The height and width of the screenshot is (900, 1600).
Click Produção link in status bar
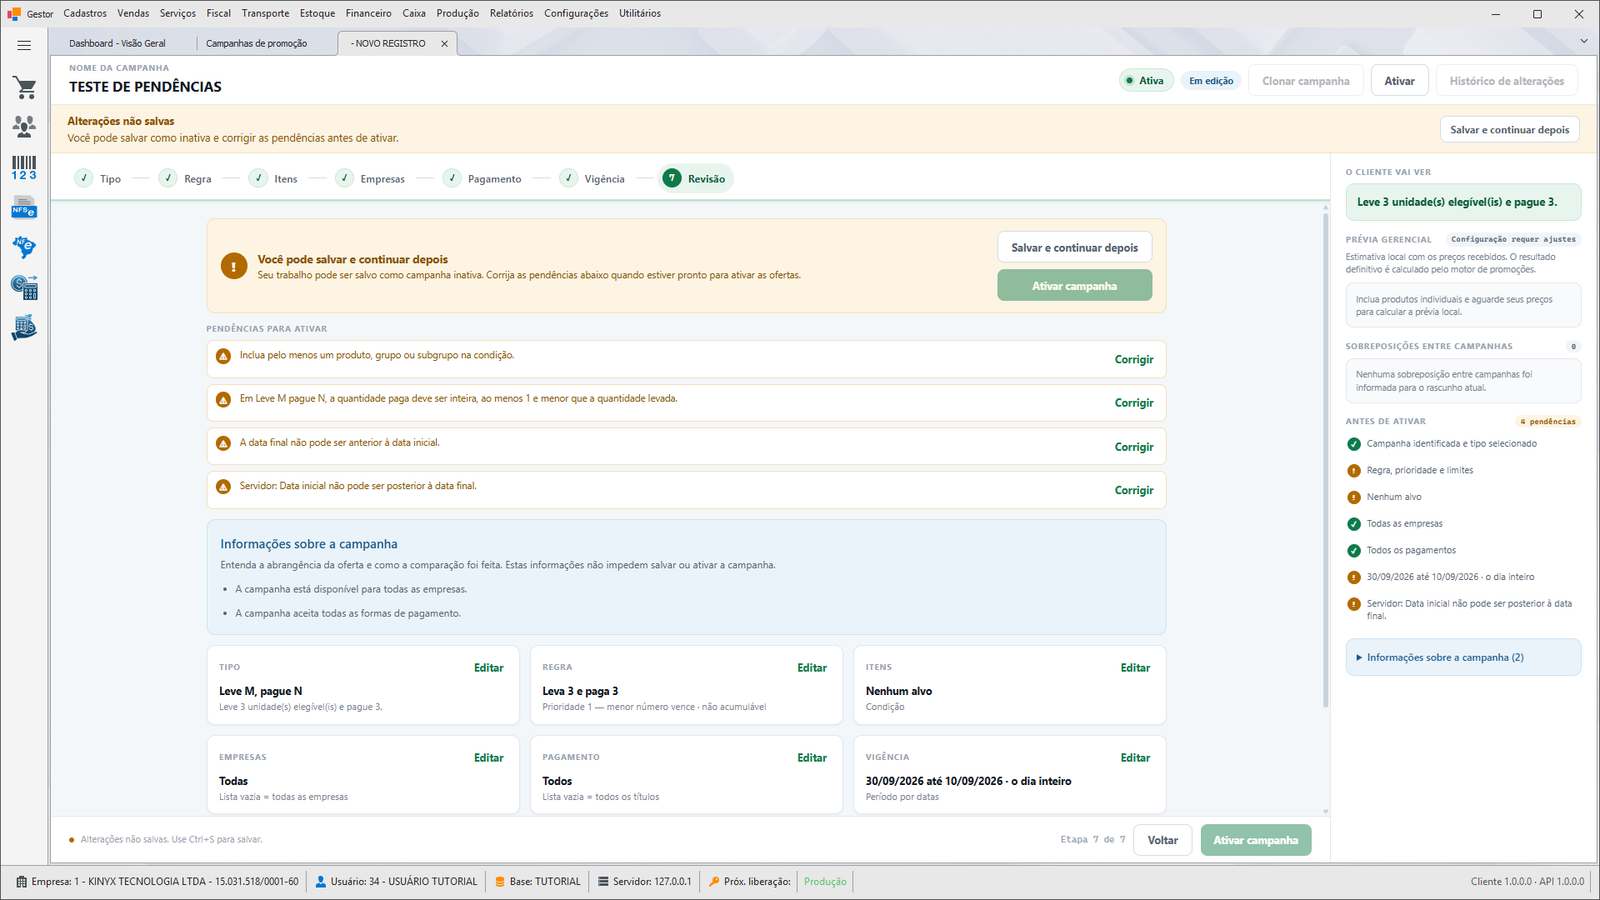pos(825,882)
